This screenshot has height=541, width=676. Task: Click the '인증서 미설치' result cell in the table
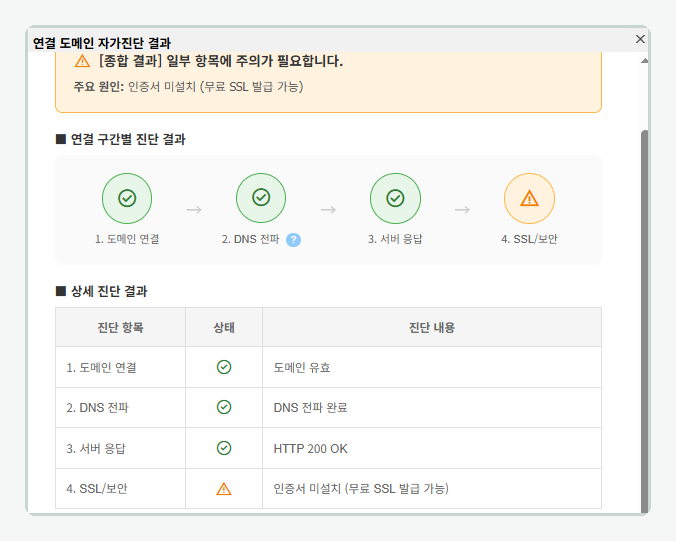point(432,489)
